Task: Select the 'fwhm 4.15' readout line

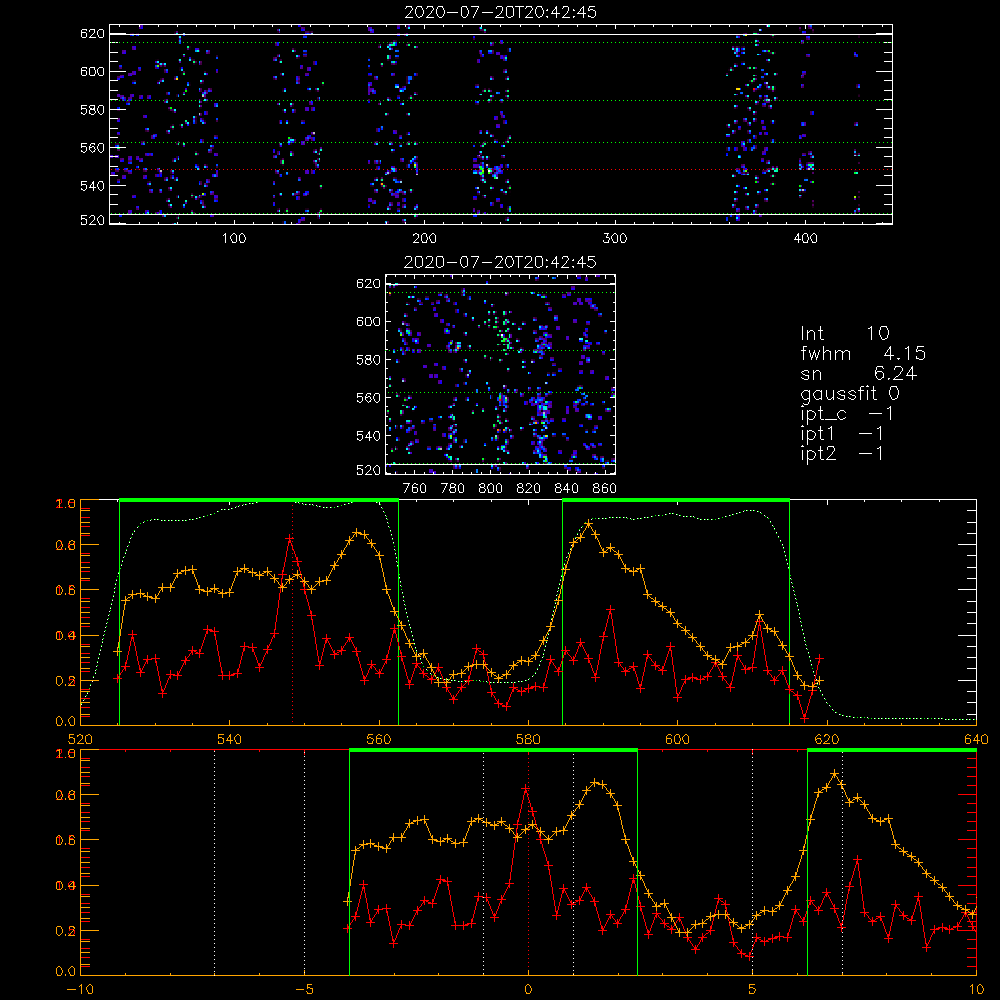Action: click(864, 353)
